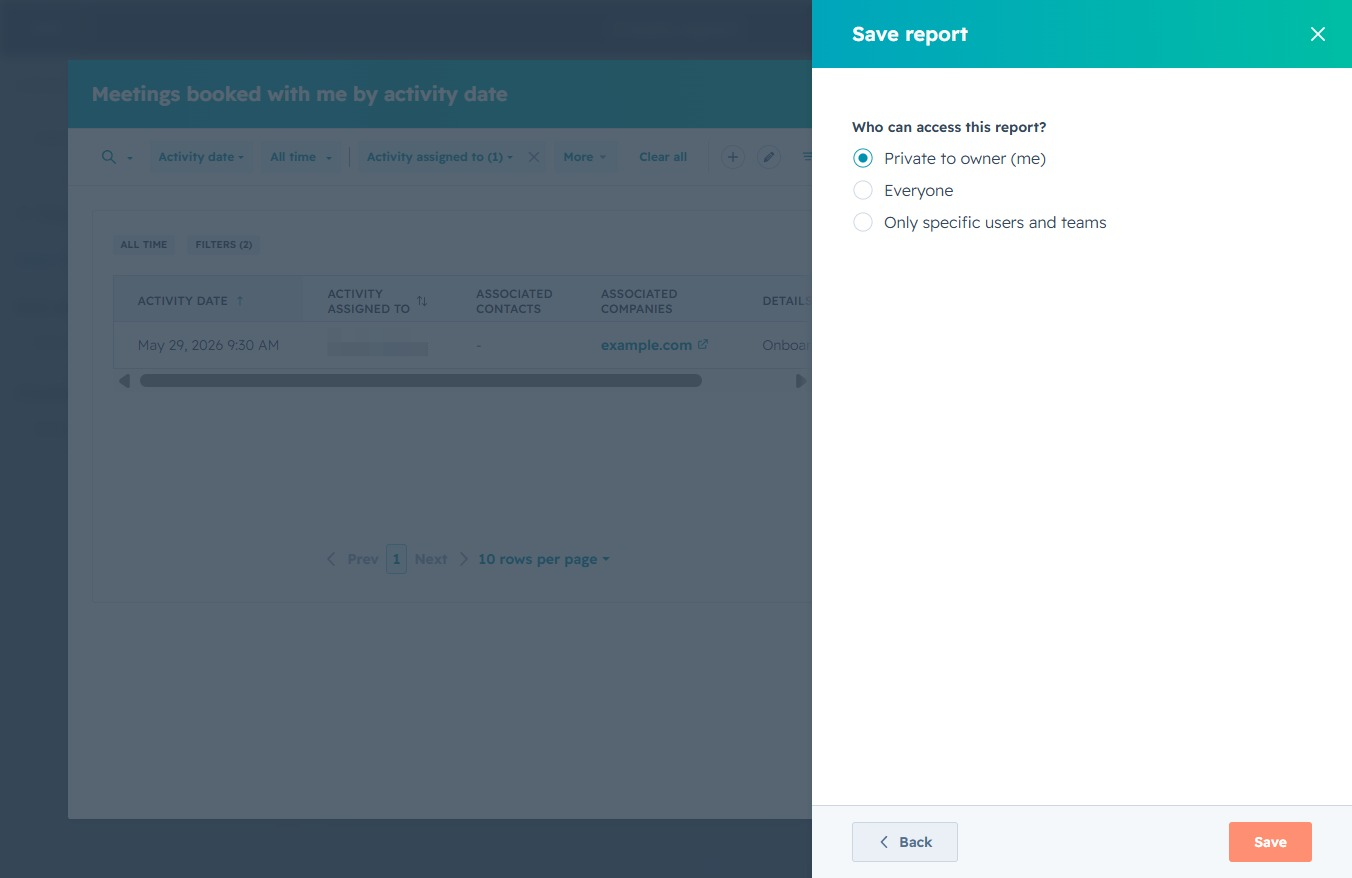Viewport: 1352px width, 878px height.
Task: Open the More filters dropdown
Action: click(x=585, y=157)
